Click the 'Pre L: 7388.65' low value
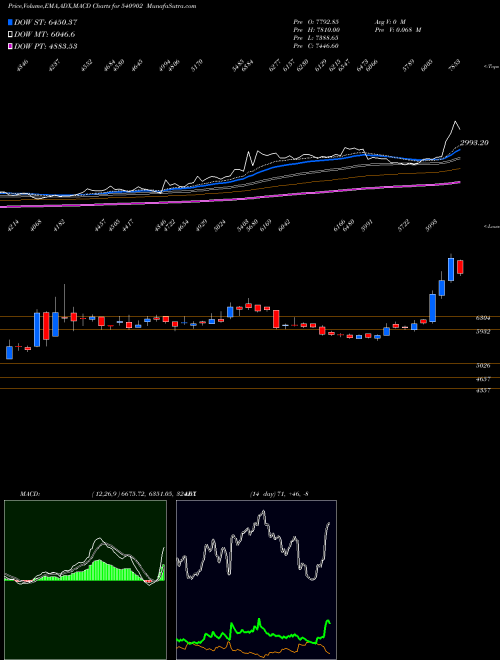Viewport: 500px width, 660px height. (316, 38)
